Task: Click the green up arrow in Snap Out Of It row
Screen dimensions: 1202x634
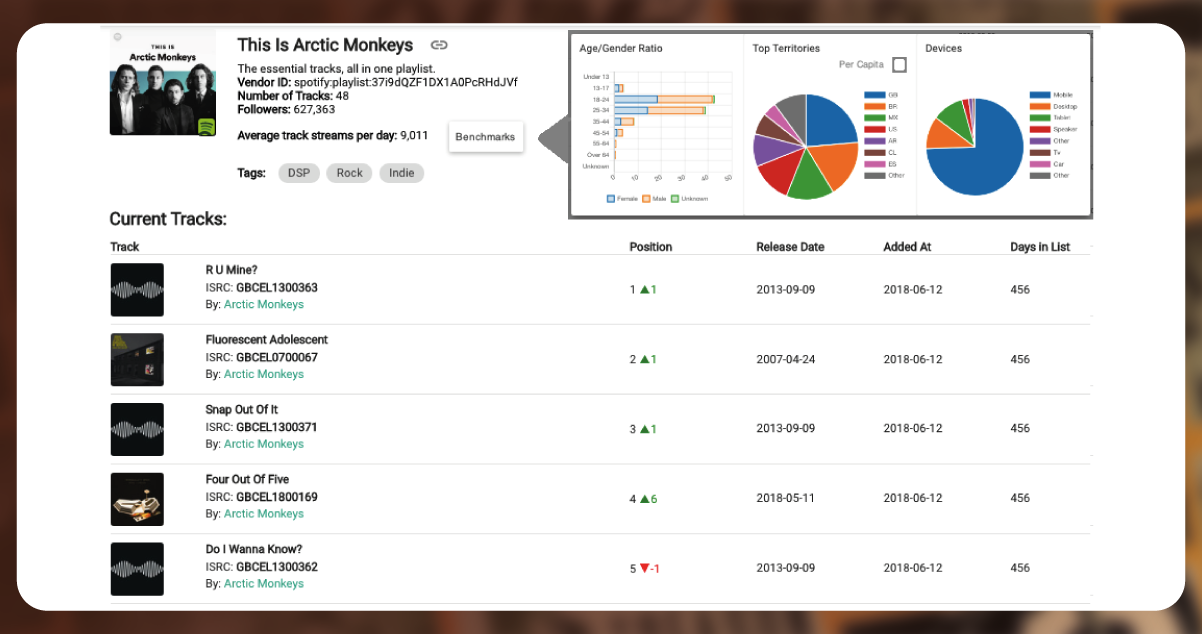Action: 645,429
